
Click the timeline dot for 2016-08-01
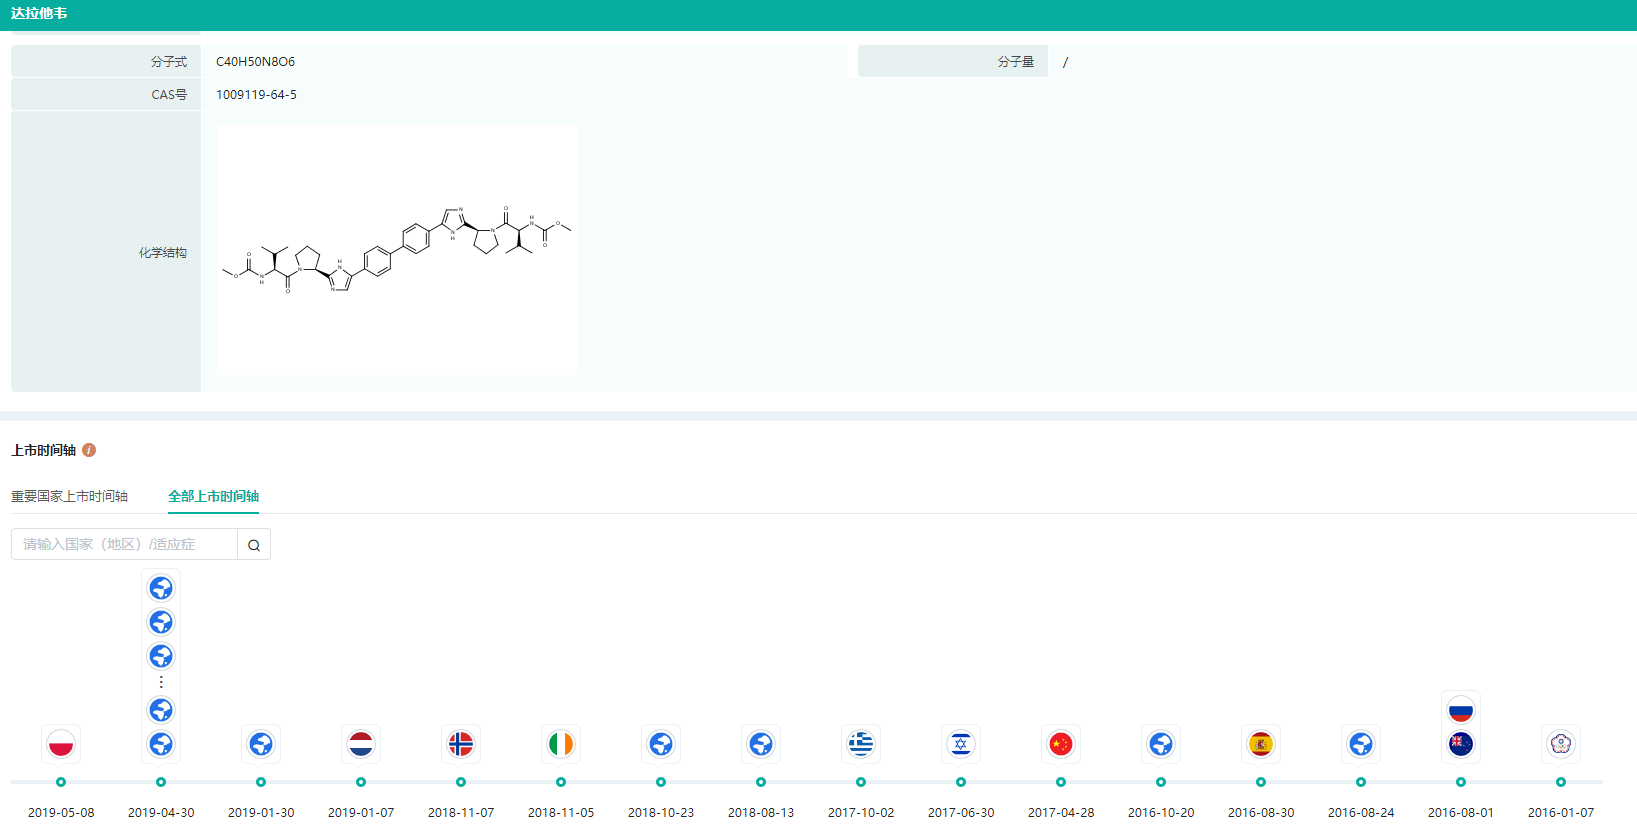coord(1461,782)
